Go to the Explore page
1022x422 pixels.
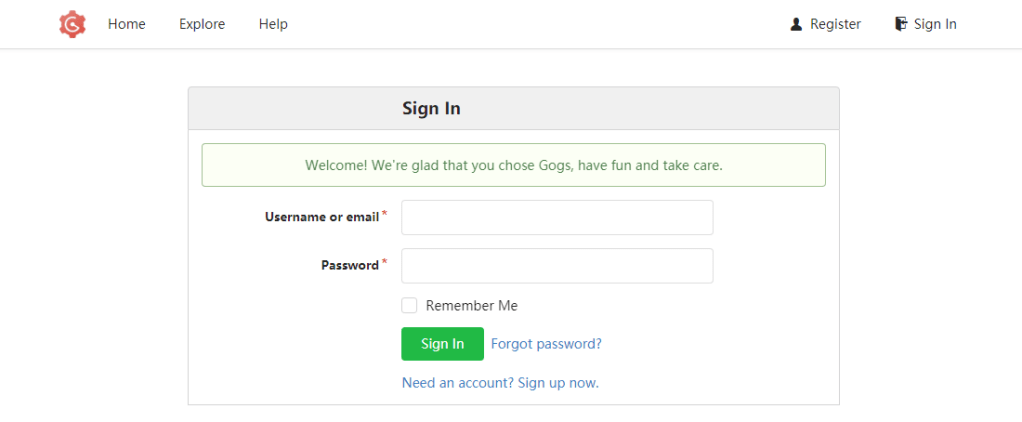point(202,24)
